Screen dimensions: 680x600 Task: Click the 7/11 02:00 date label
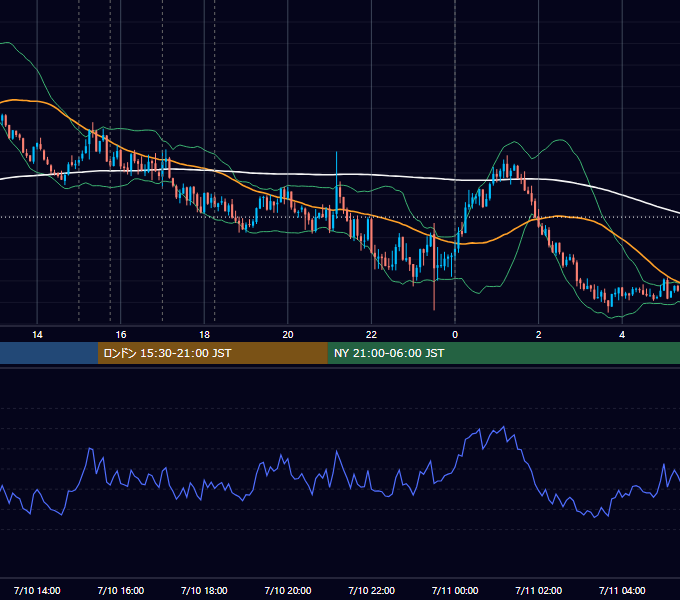tap(538, 590)
